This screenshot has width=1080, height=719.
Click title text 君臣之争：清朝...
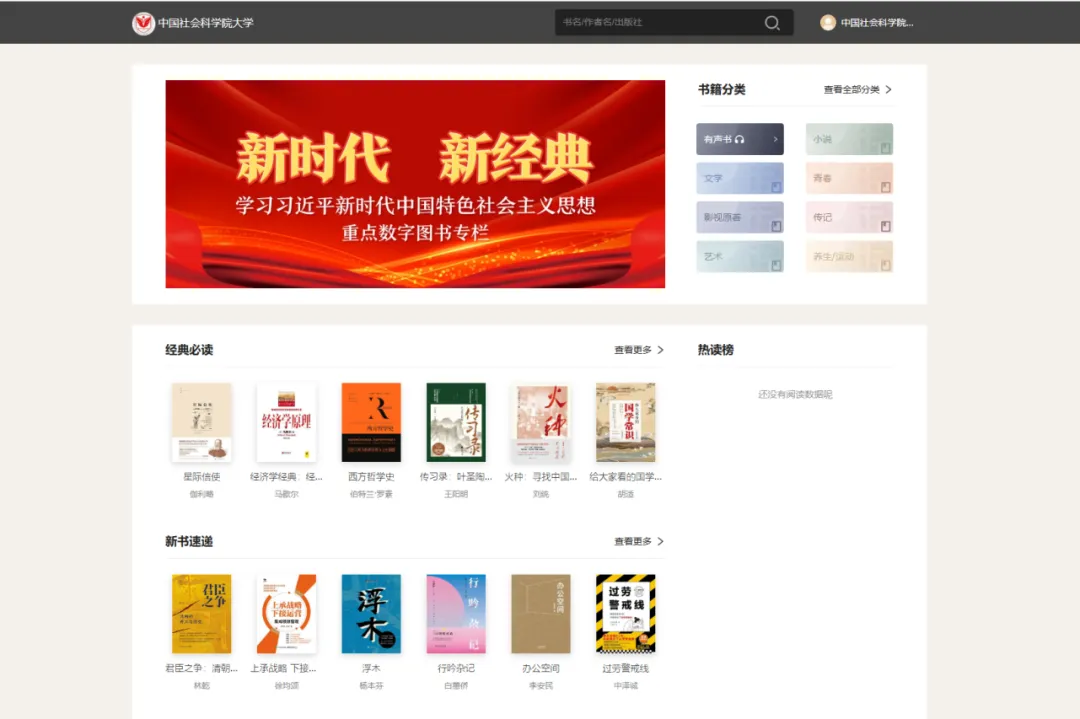pos(201,668)
